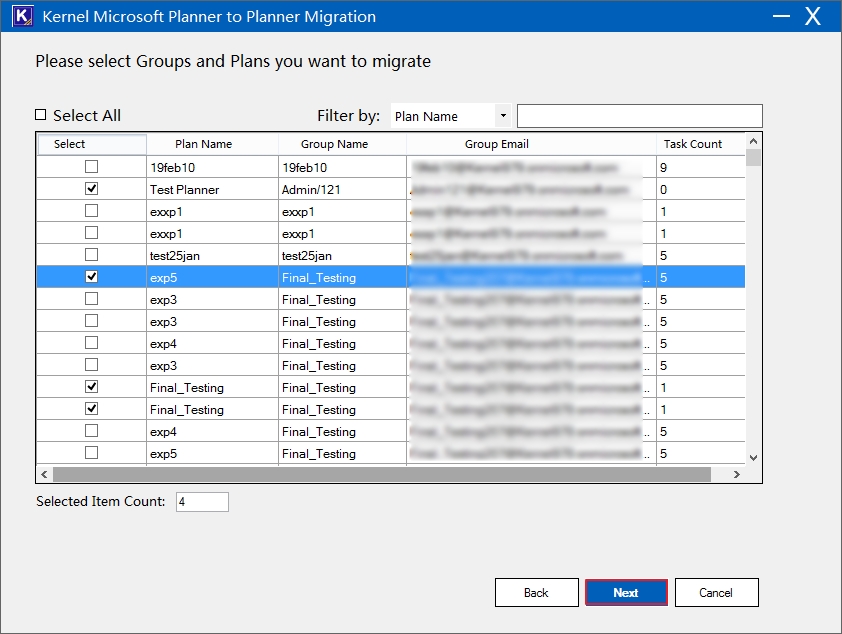Go Back to previous step
The image size is (842, 634).
click(x=536, y=593)
